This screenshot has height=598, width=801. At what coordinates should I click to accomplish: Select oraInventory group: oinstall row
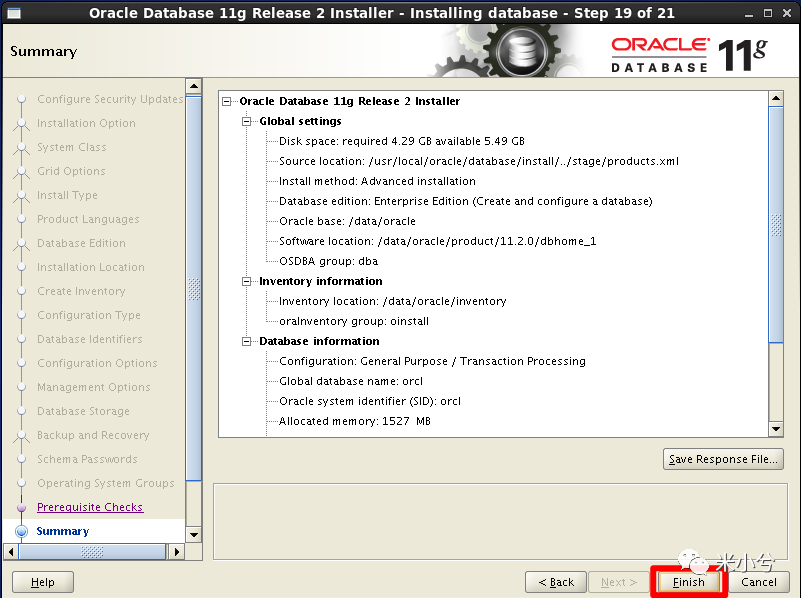pyautogui.click(x=354, y=321)
